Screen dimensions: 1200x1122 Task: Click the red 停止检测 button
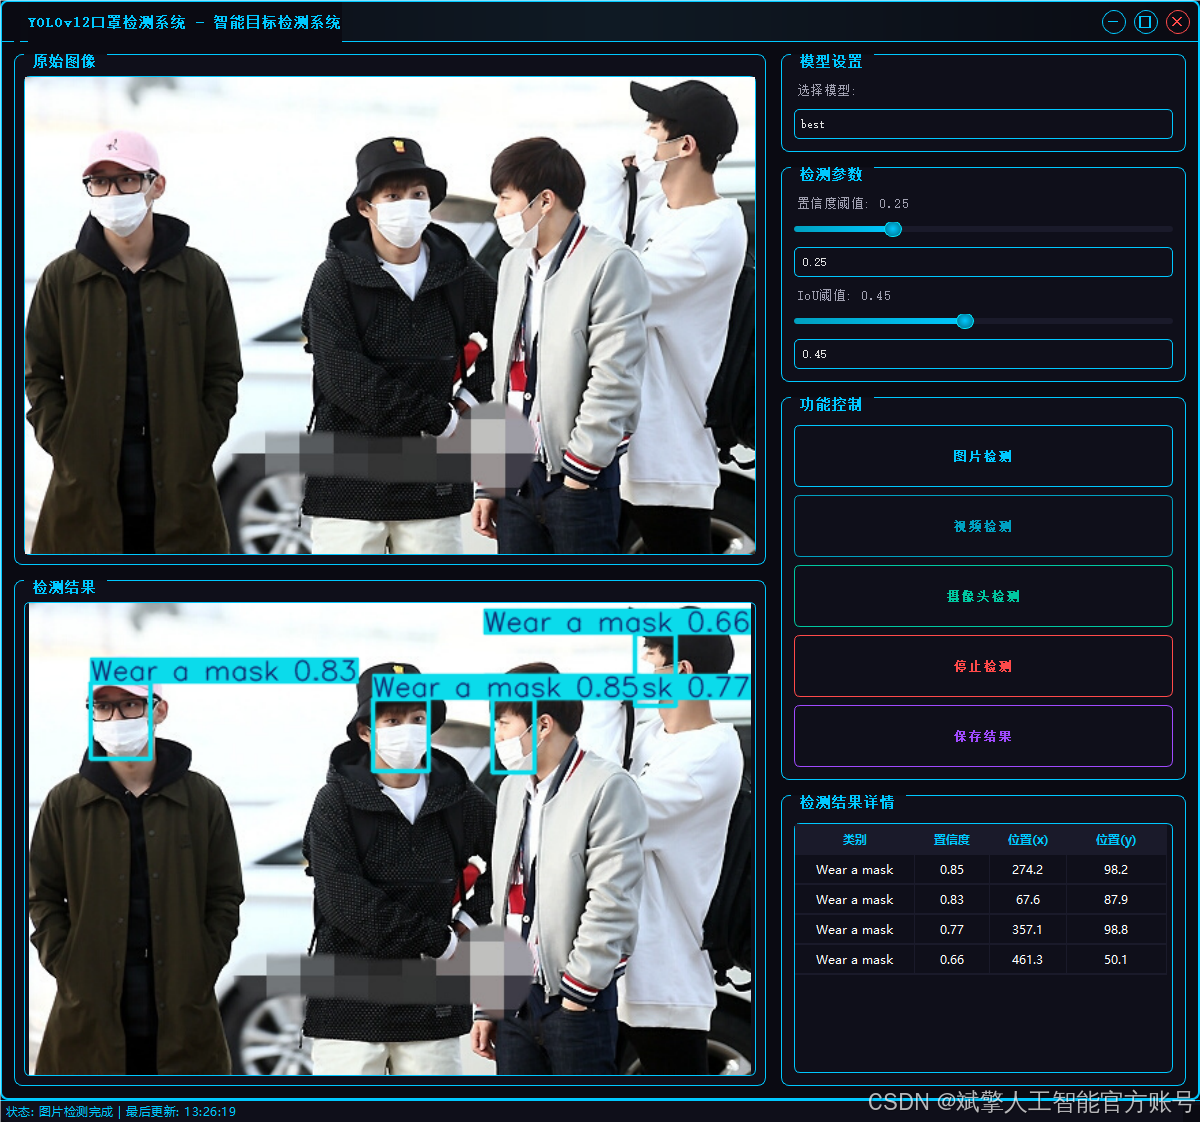[x=983, y=666]
